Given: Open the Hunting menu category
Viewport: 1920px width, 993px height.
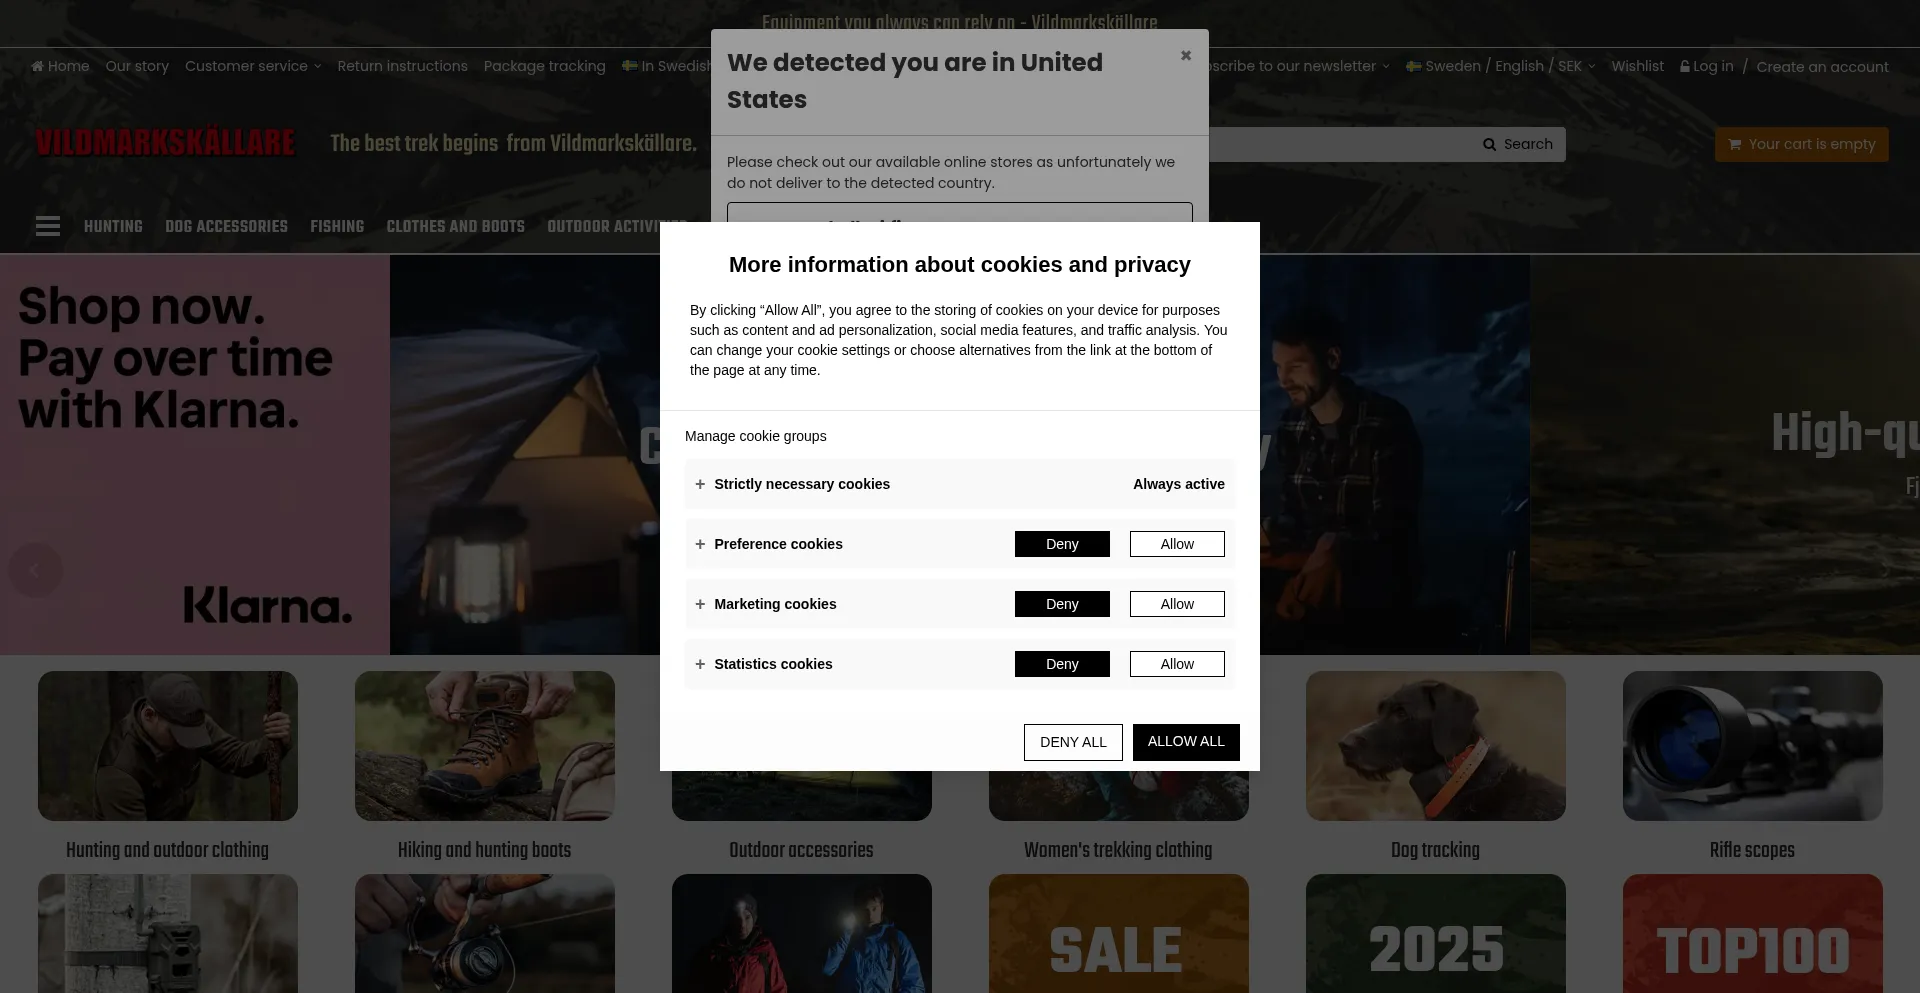Looking at the screenshot, I should pyautogui.click(x=113, y=226).
